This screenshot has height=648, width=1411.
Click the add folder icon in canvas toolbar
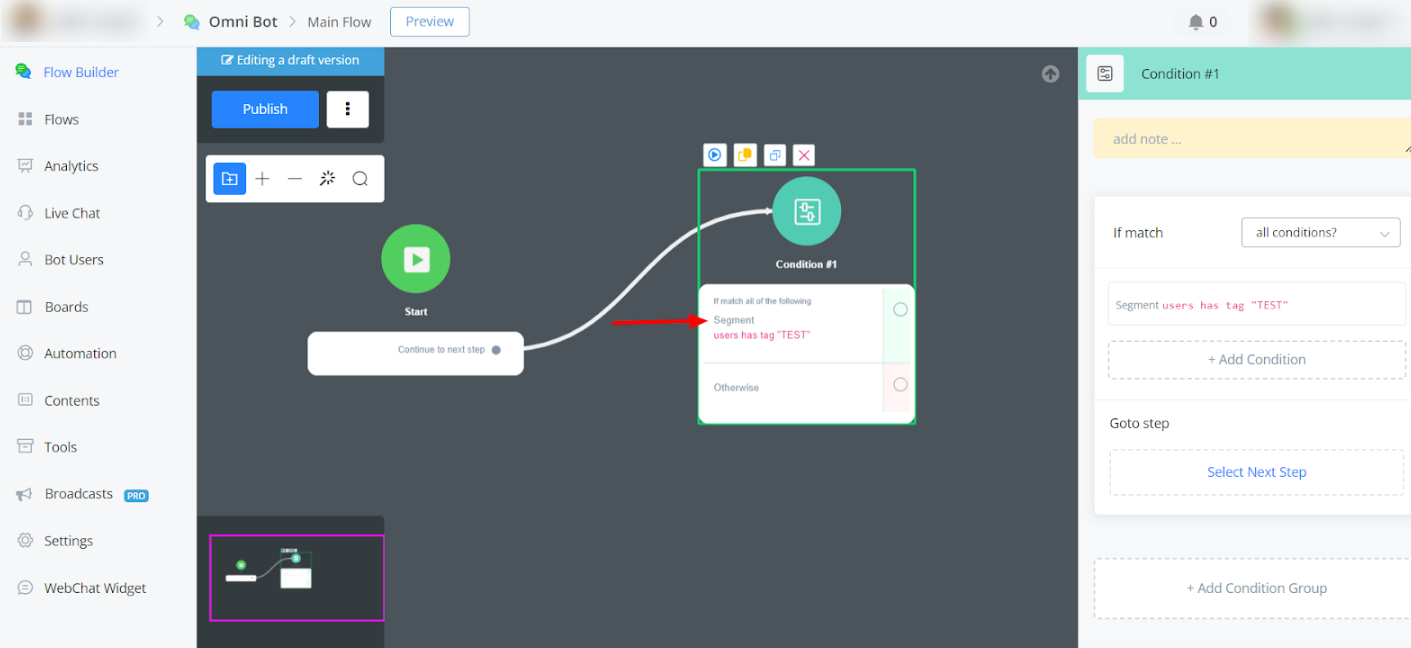229,179
